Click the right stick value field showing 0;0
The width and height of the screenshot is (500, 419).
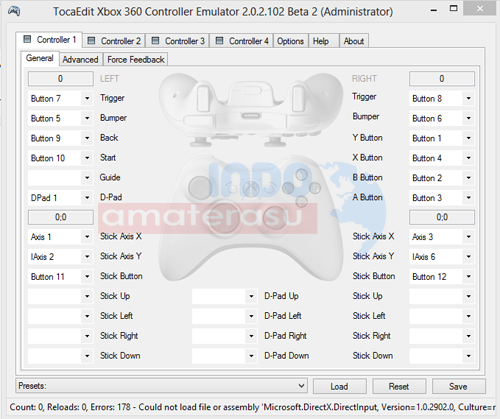point(442,217)
